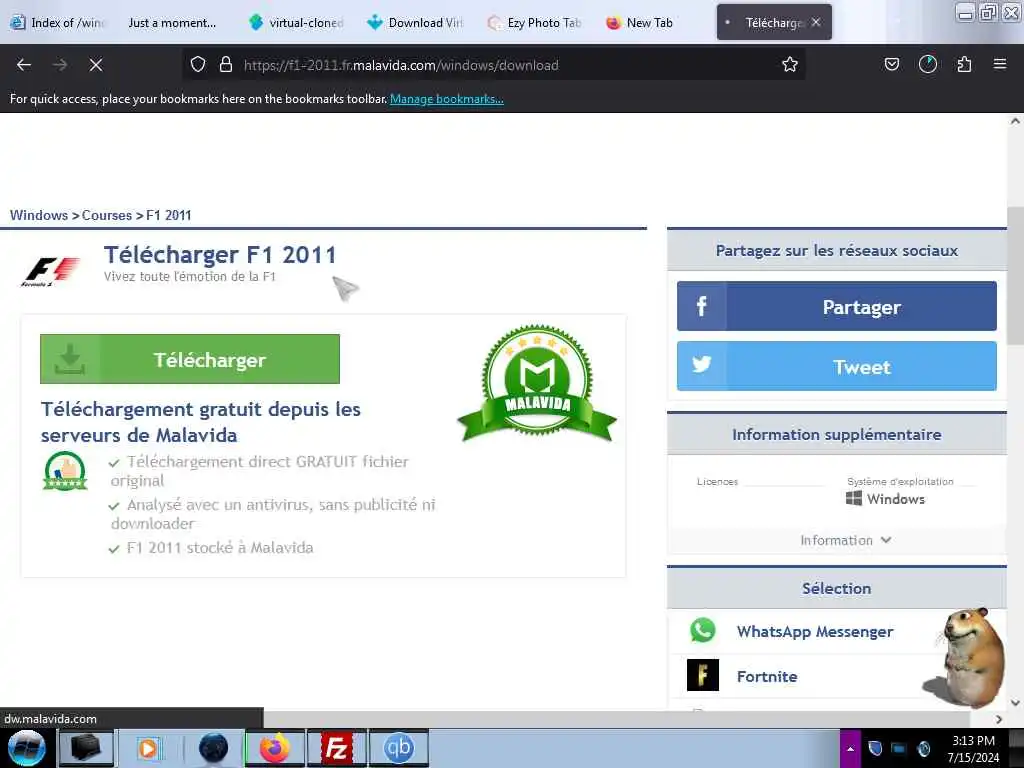
Task: Click the WhatsApp Messenger icon
Action: pyautogui.click(x=703, y=631)
